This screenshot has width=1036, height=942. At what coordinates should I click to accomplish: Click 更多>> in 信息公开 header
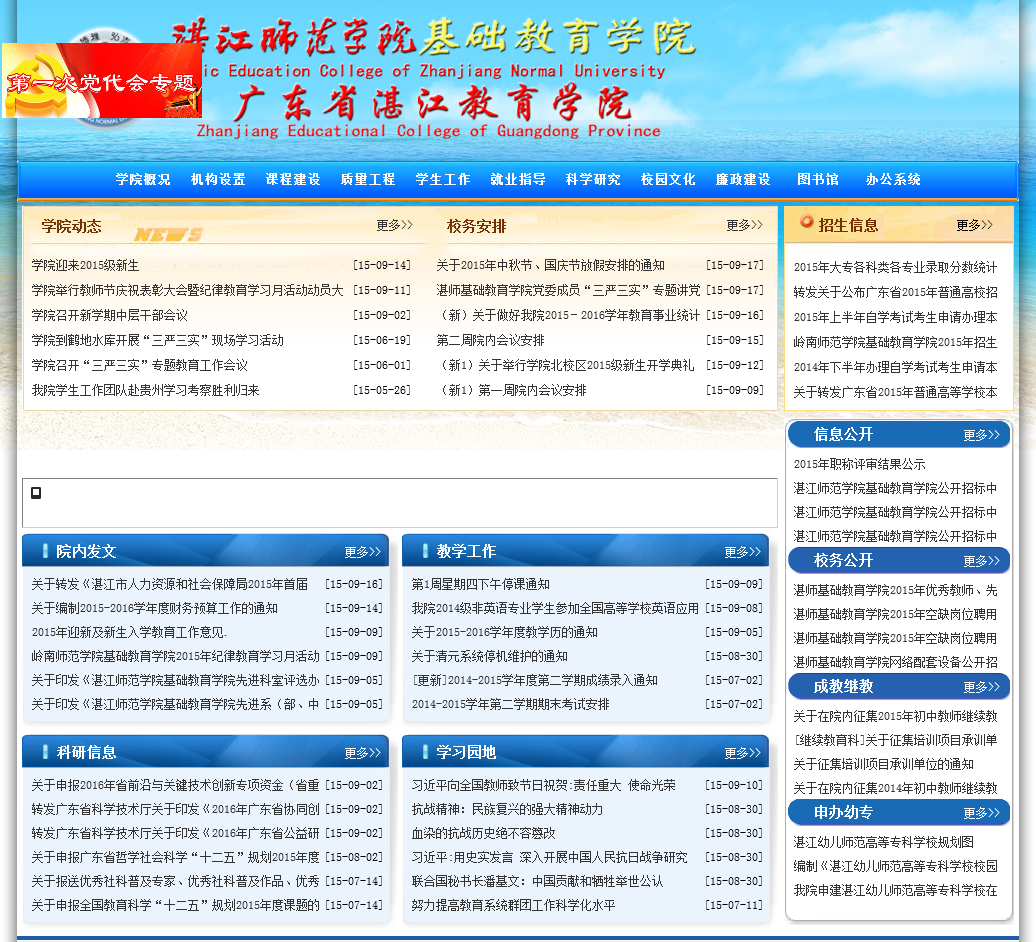[x=981, y=435]
